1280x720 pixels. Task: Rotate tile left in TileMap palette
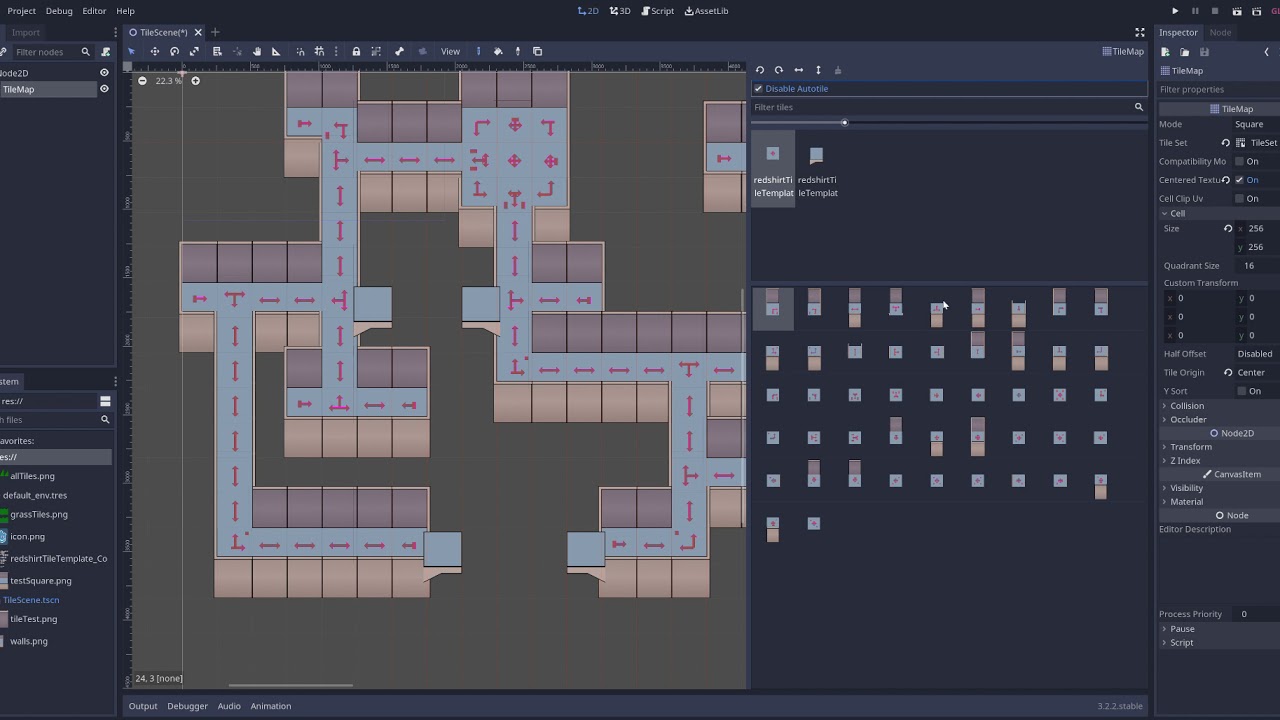pyautogui.click(x=760, y=70)
